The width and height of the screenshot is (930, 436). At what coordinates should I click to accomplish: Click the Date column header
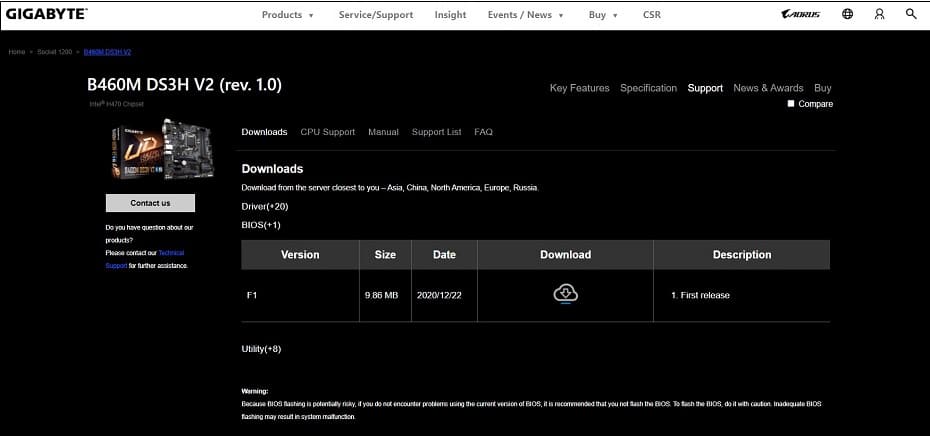coord(444,254)
